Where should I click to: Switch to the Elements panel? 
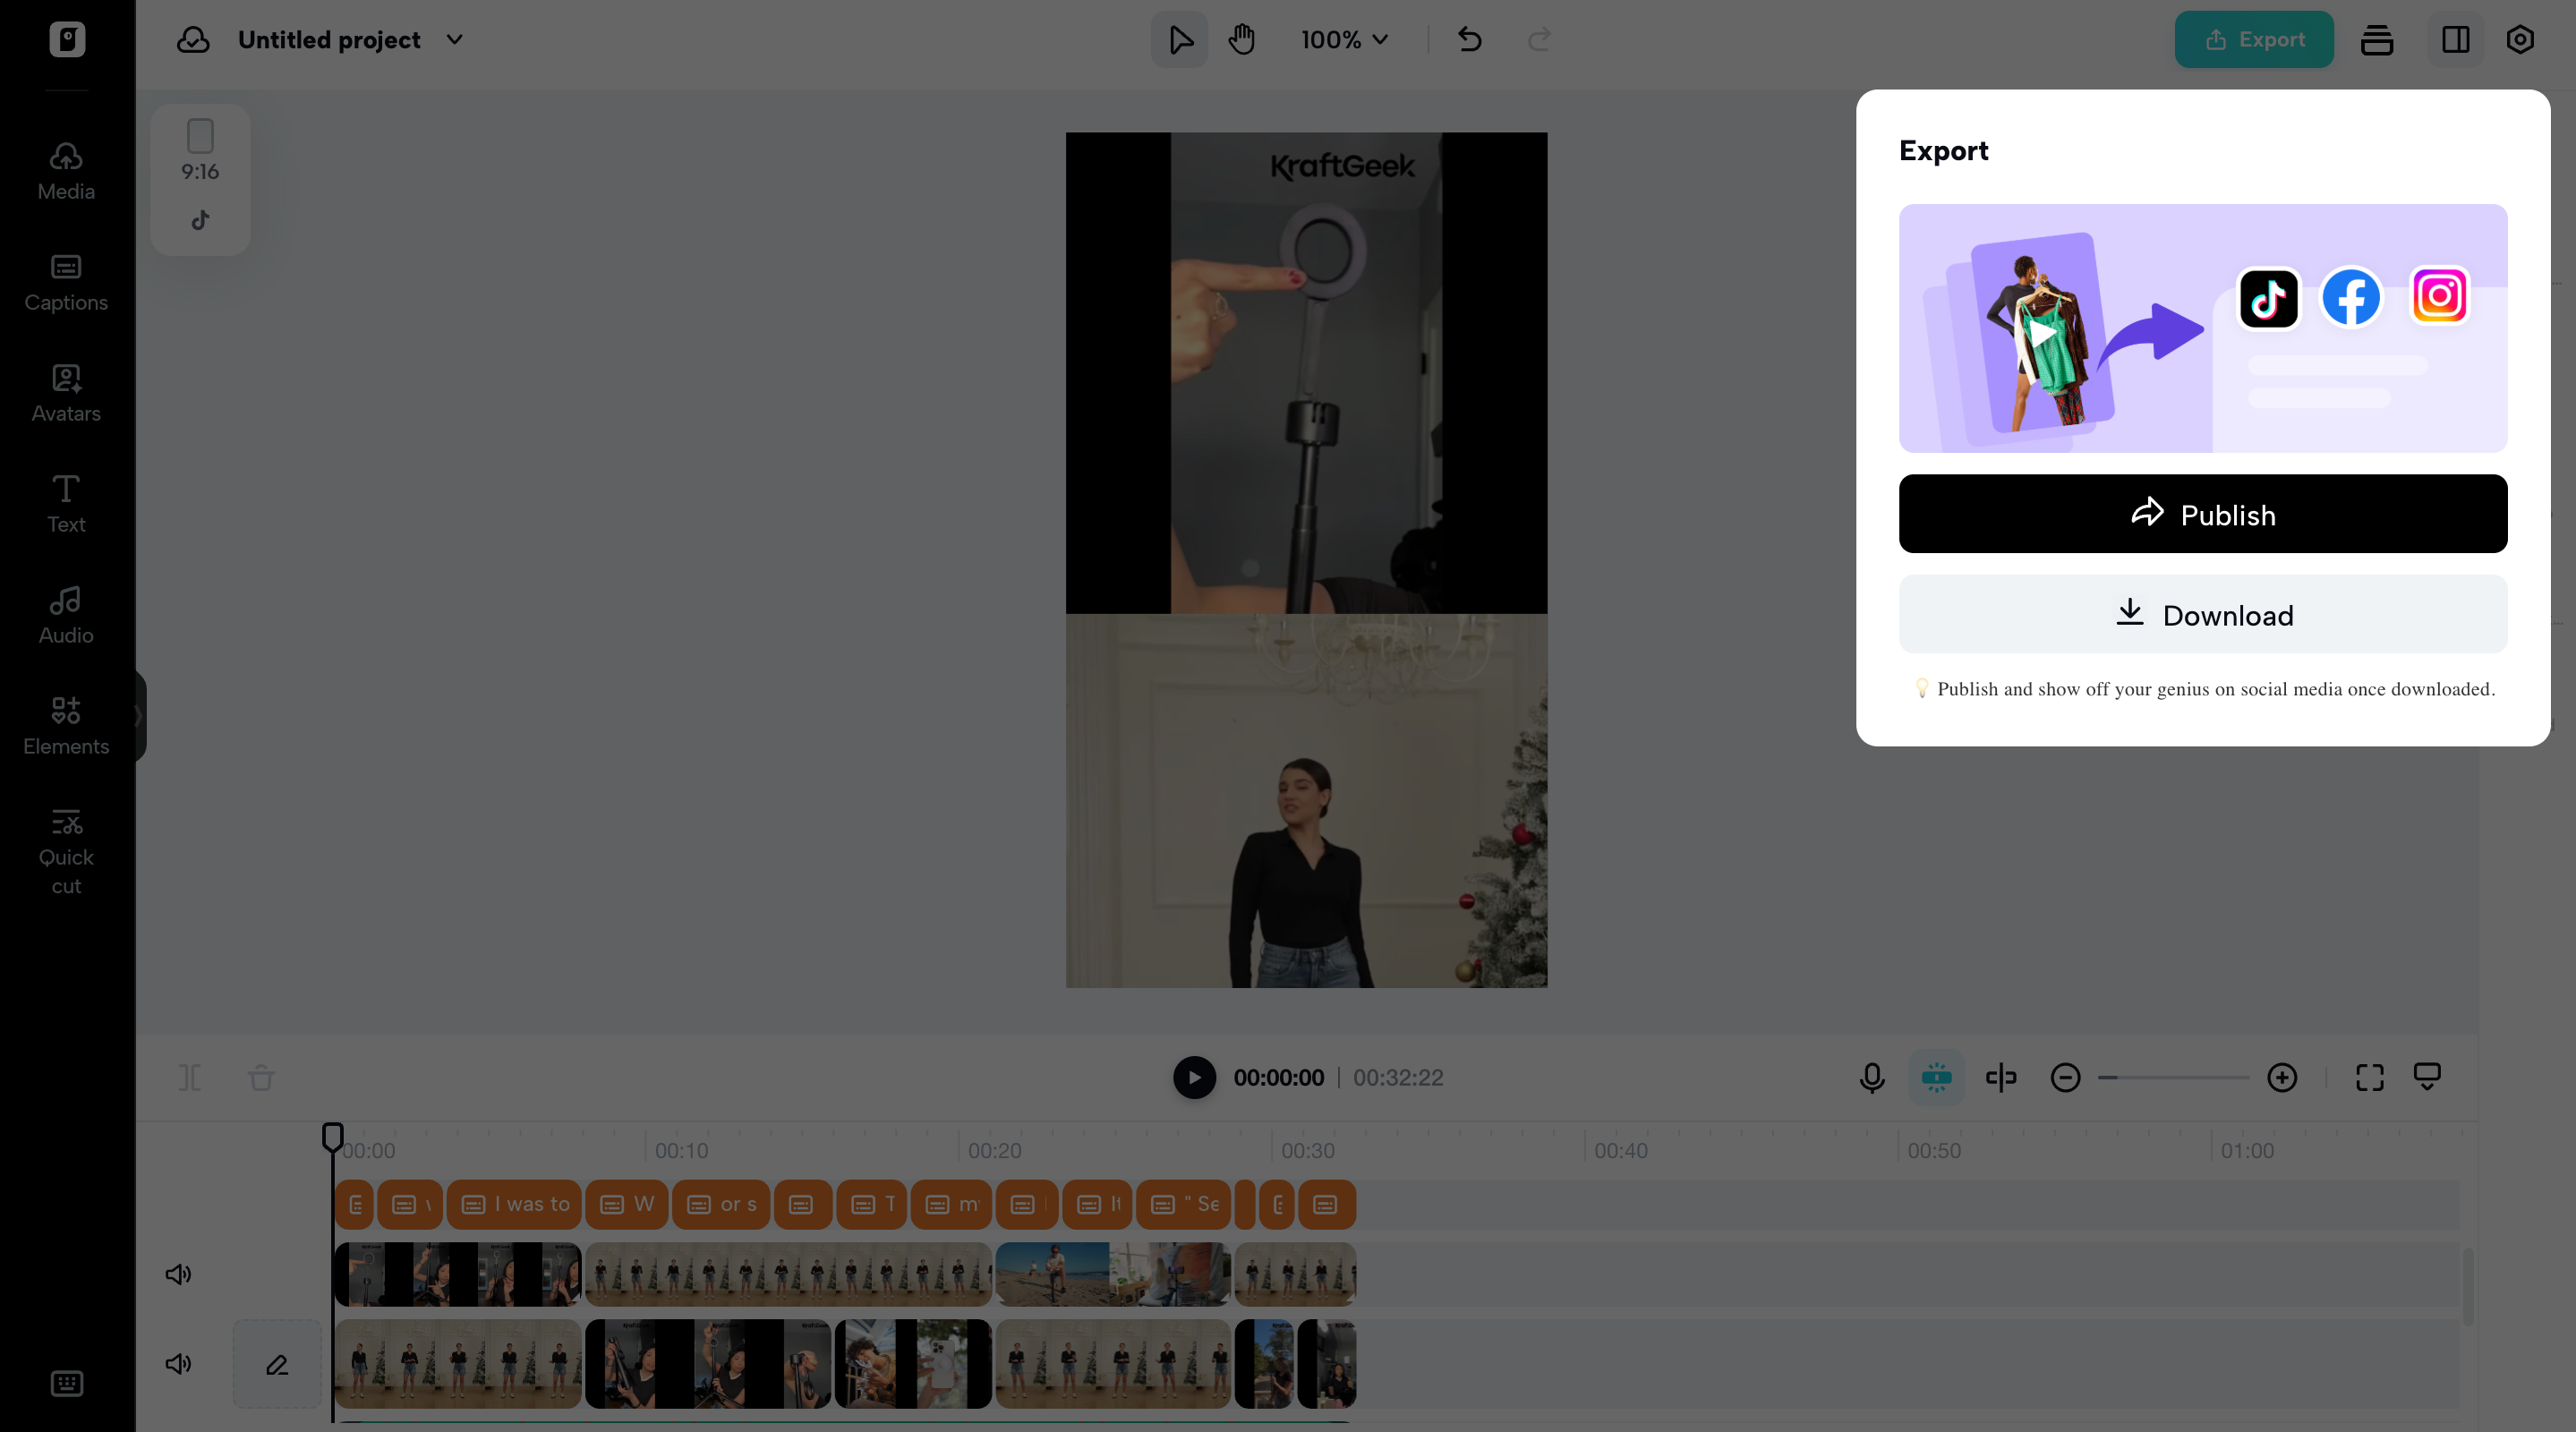point(66,724)
